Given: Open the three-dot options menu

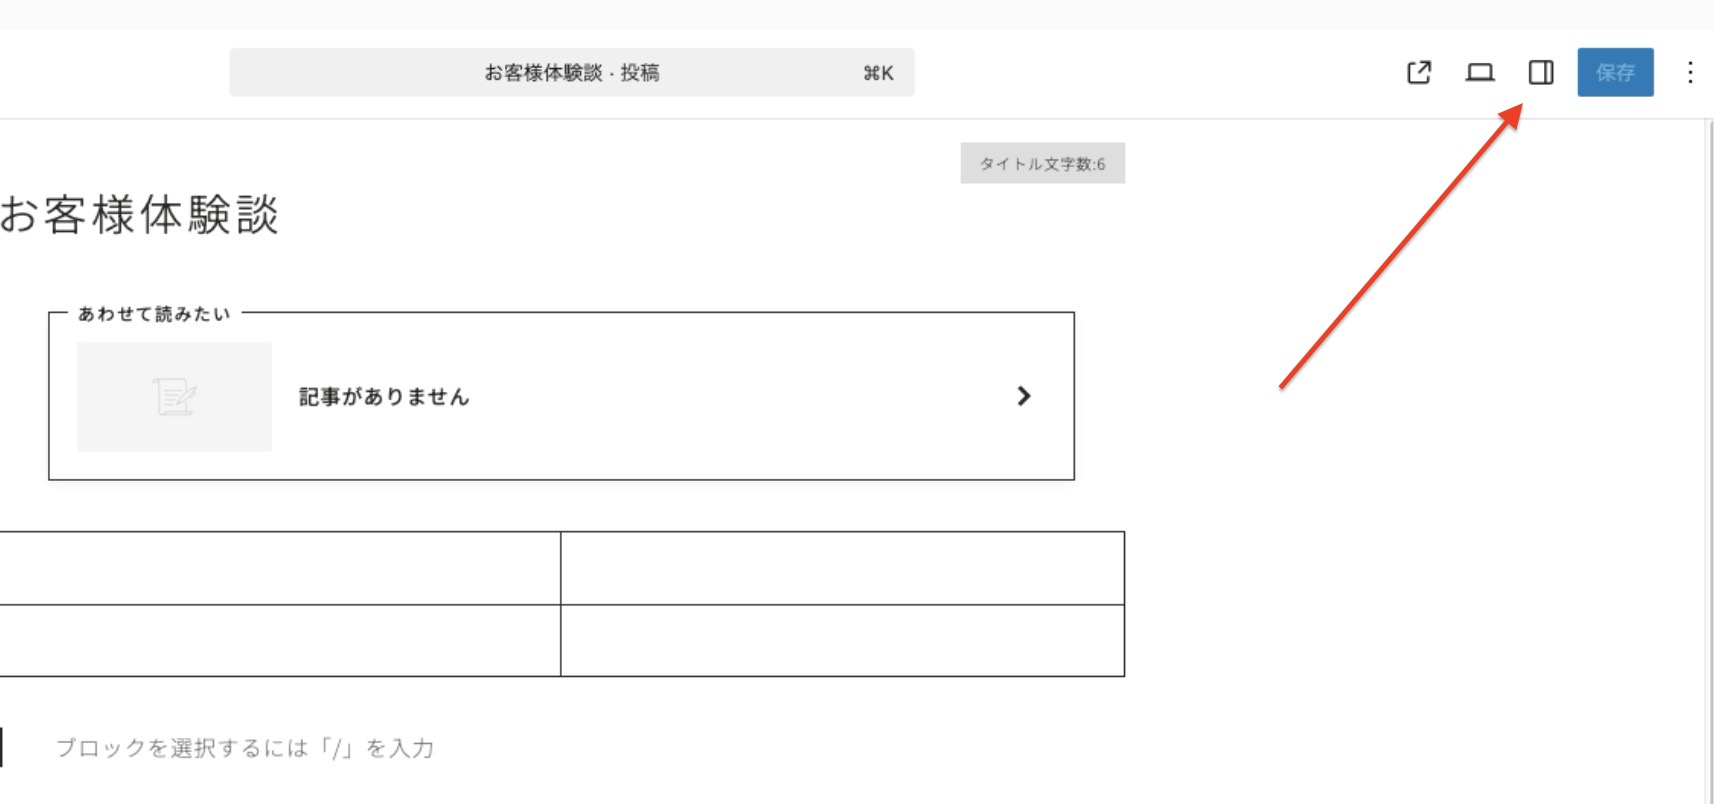Looking at the screenshot, I should point(1690,72).
